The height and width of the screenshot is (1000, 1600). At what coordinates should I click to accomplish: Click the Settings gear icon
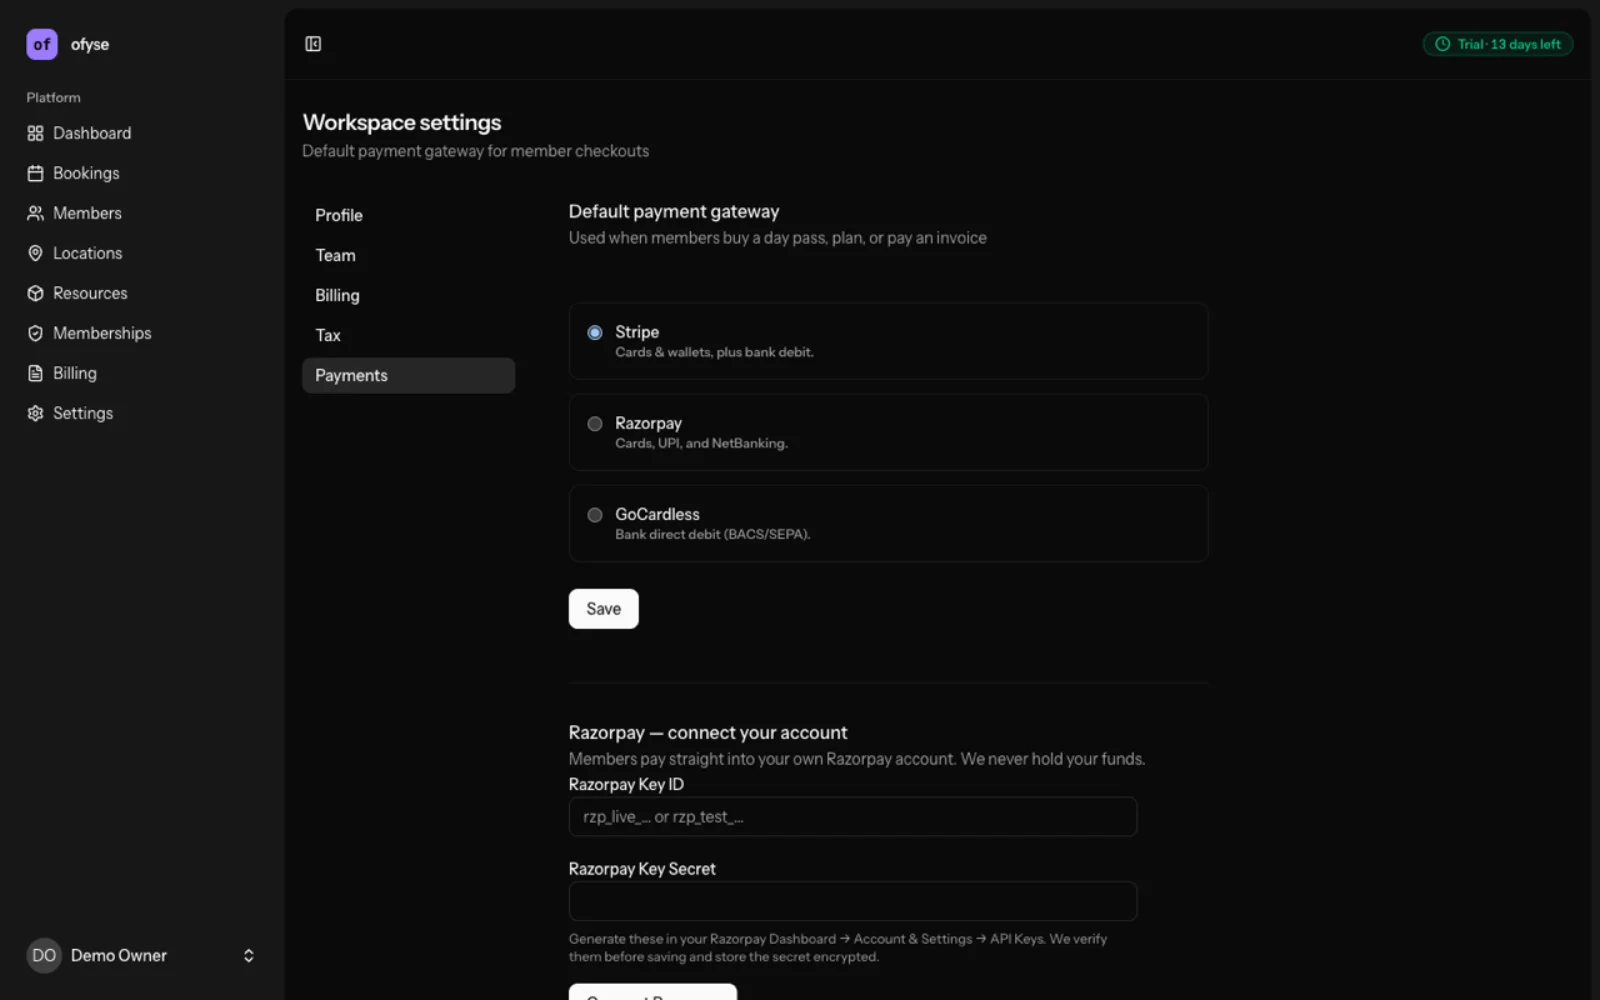(35, 413)
